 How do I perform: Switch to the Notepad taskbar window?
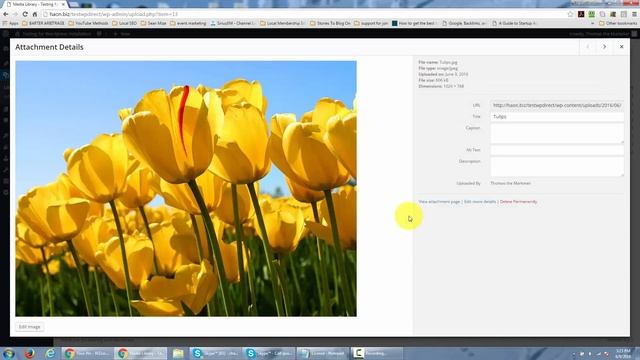tap(323, 353)
